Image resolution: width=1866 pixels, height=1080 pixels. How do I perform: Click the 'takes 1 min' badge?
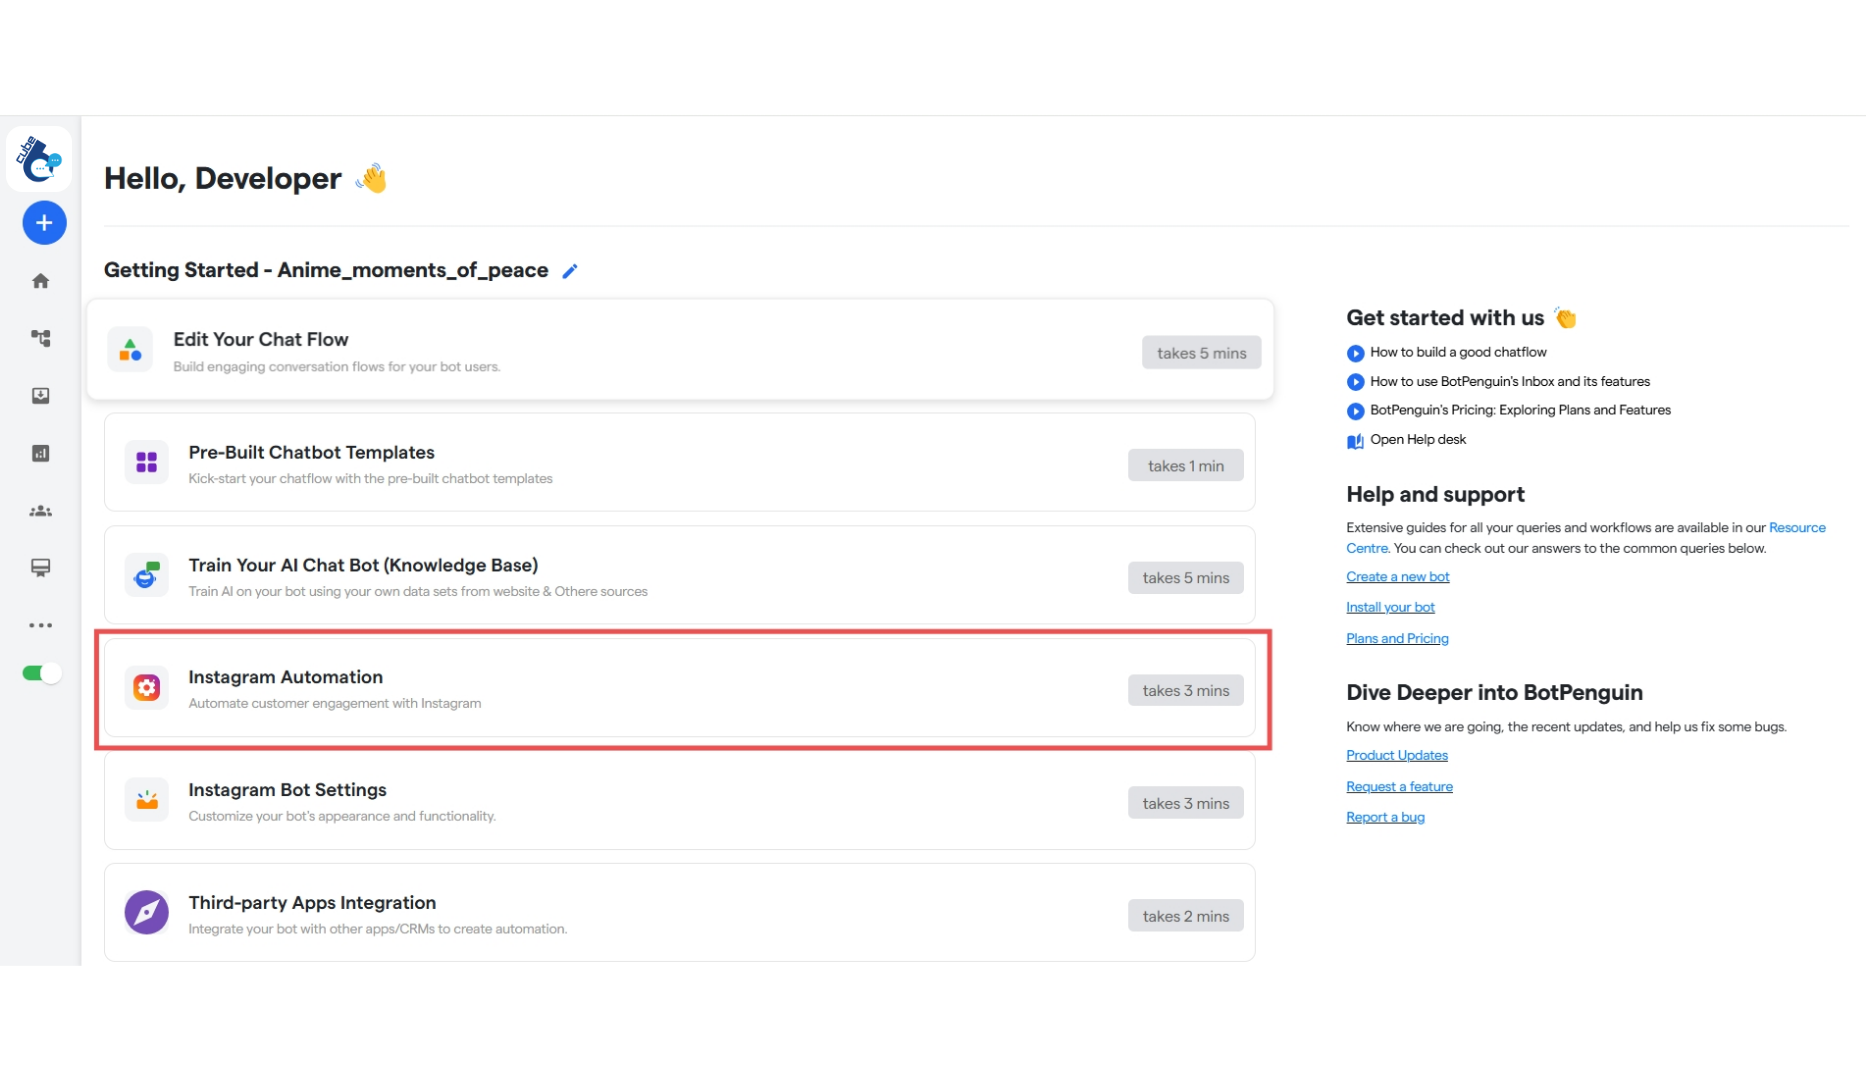(x=1186, y=465)
